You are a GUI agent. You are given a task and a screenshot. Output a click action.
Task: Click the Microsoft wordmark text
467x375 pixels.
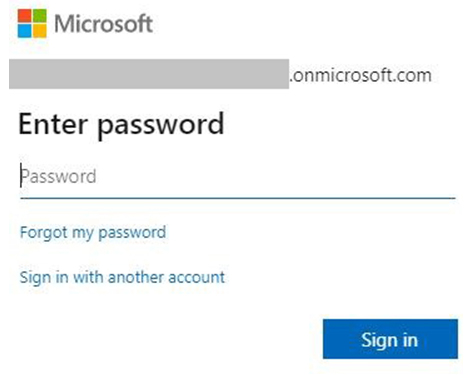tap(103, 24)
